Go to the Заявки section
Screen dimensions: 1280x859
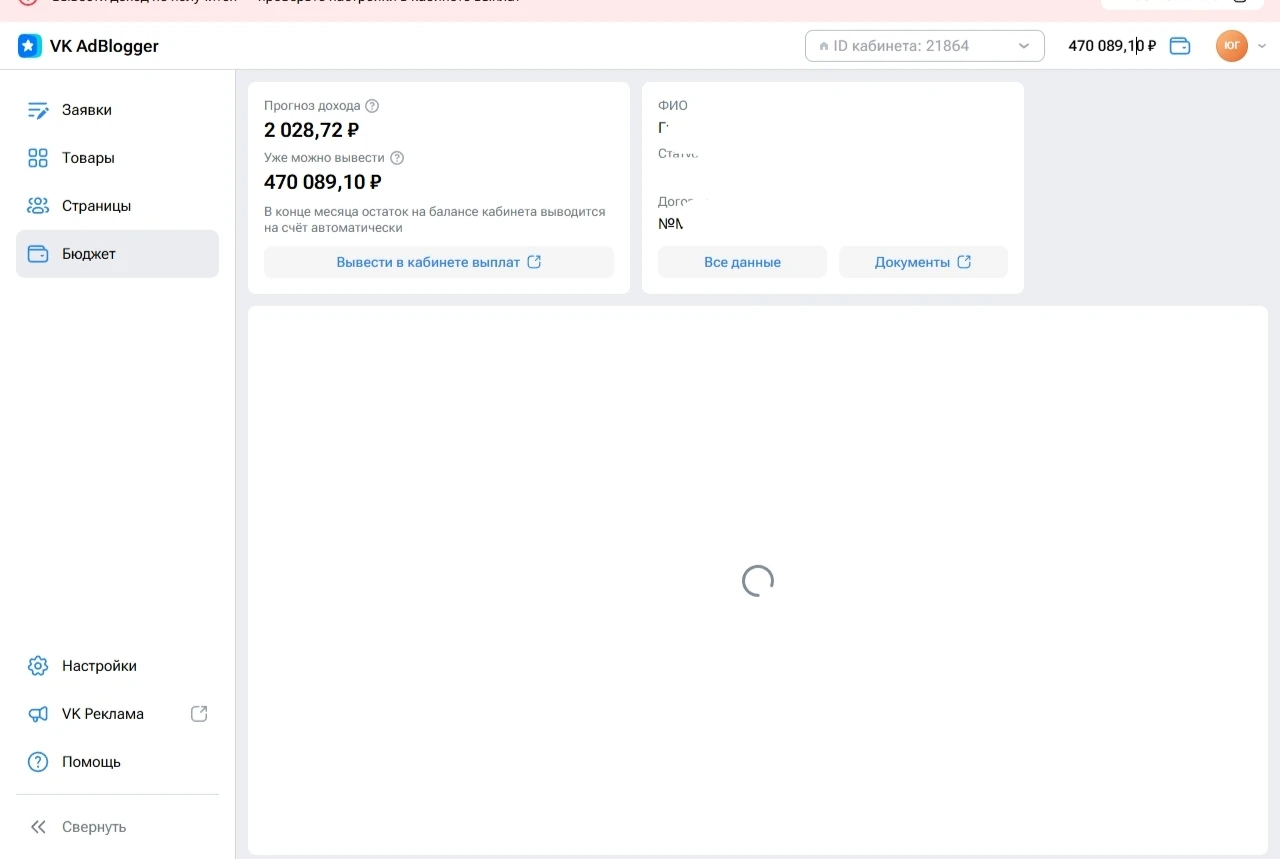coord(117,110)
